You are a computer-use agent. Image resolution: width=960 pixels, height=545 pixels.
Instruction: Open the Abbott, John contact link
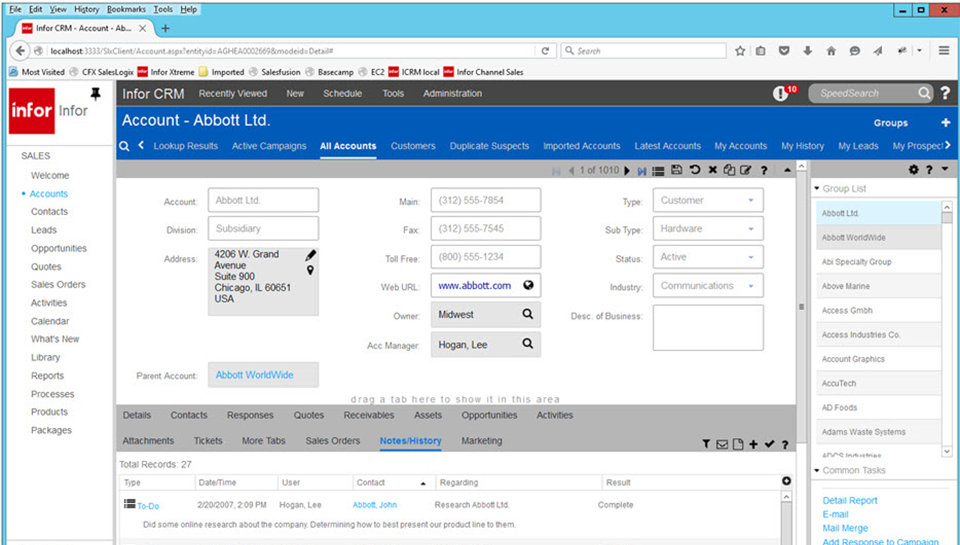[x=375, y=505]
